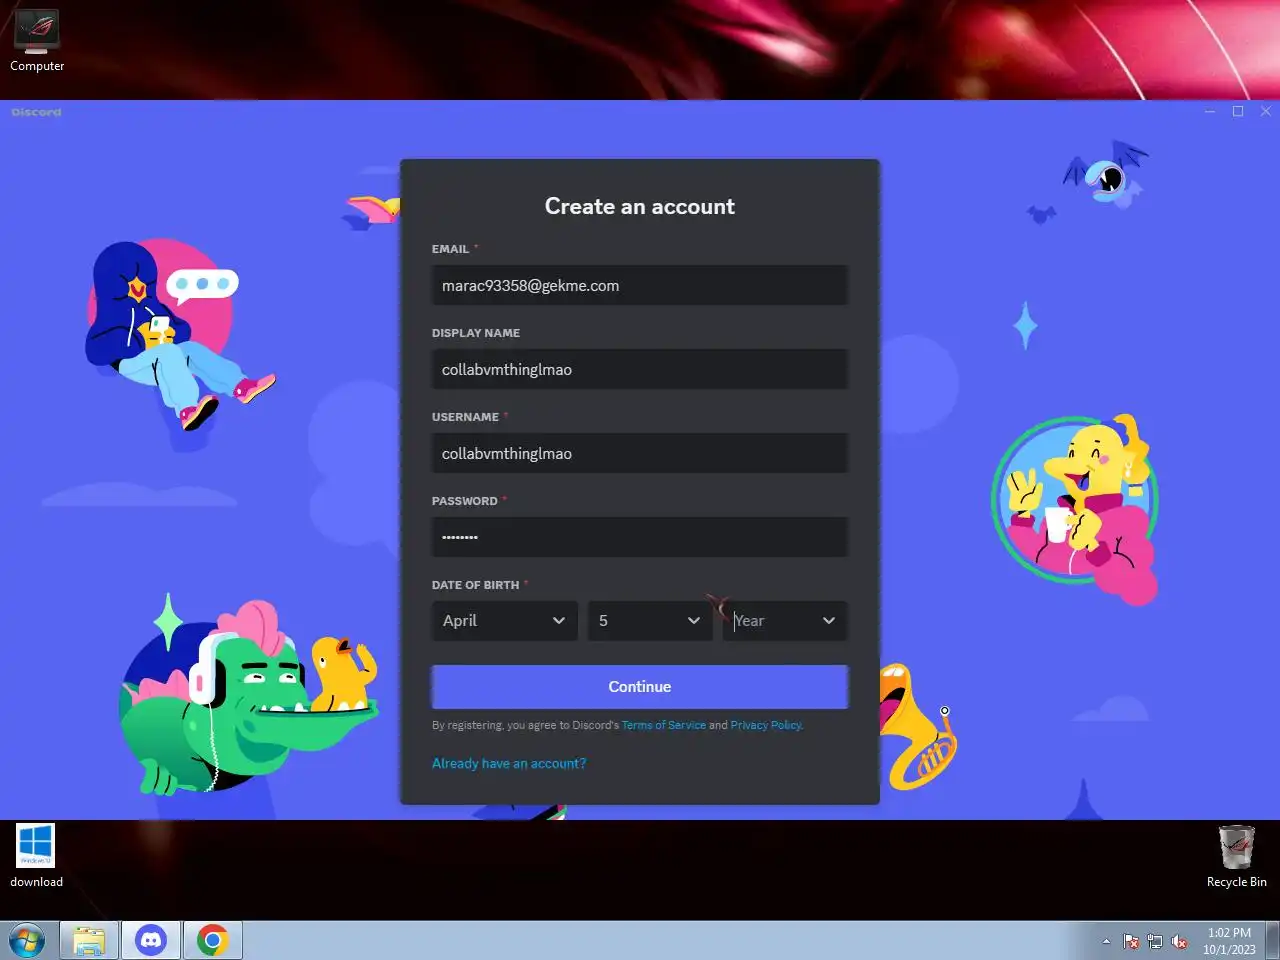Click the 'DISPLAY NAME' label
The height and width of the screenshot is (960, 1280).
coord(476,333)
